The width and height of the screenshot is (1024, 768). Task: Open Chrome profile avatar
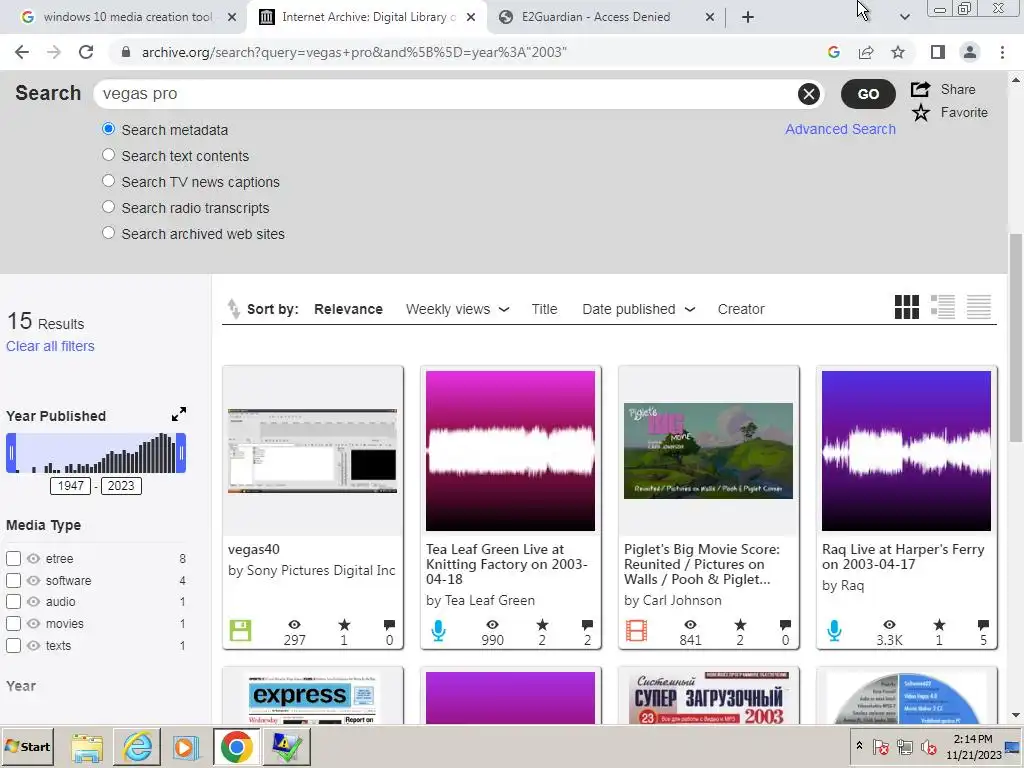tap(970, 52)
